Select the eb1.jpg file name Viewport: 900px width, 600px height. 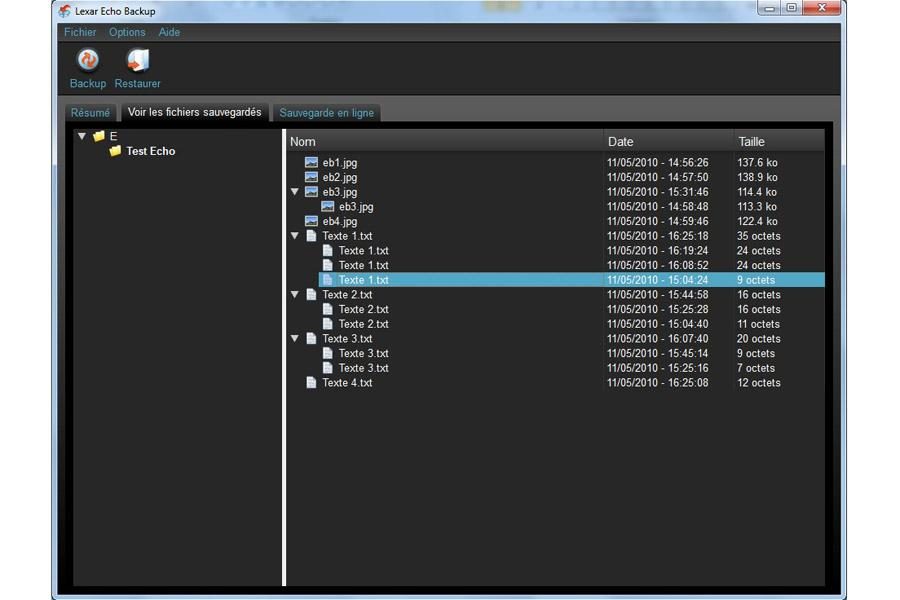point(340,162)
